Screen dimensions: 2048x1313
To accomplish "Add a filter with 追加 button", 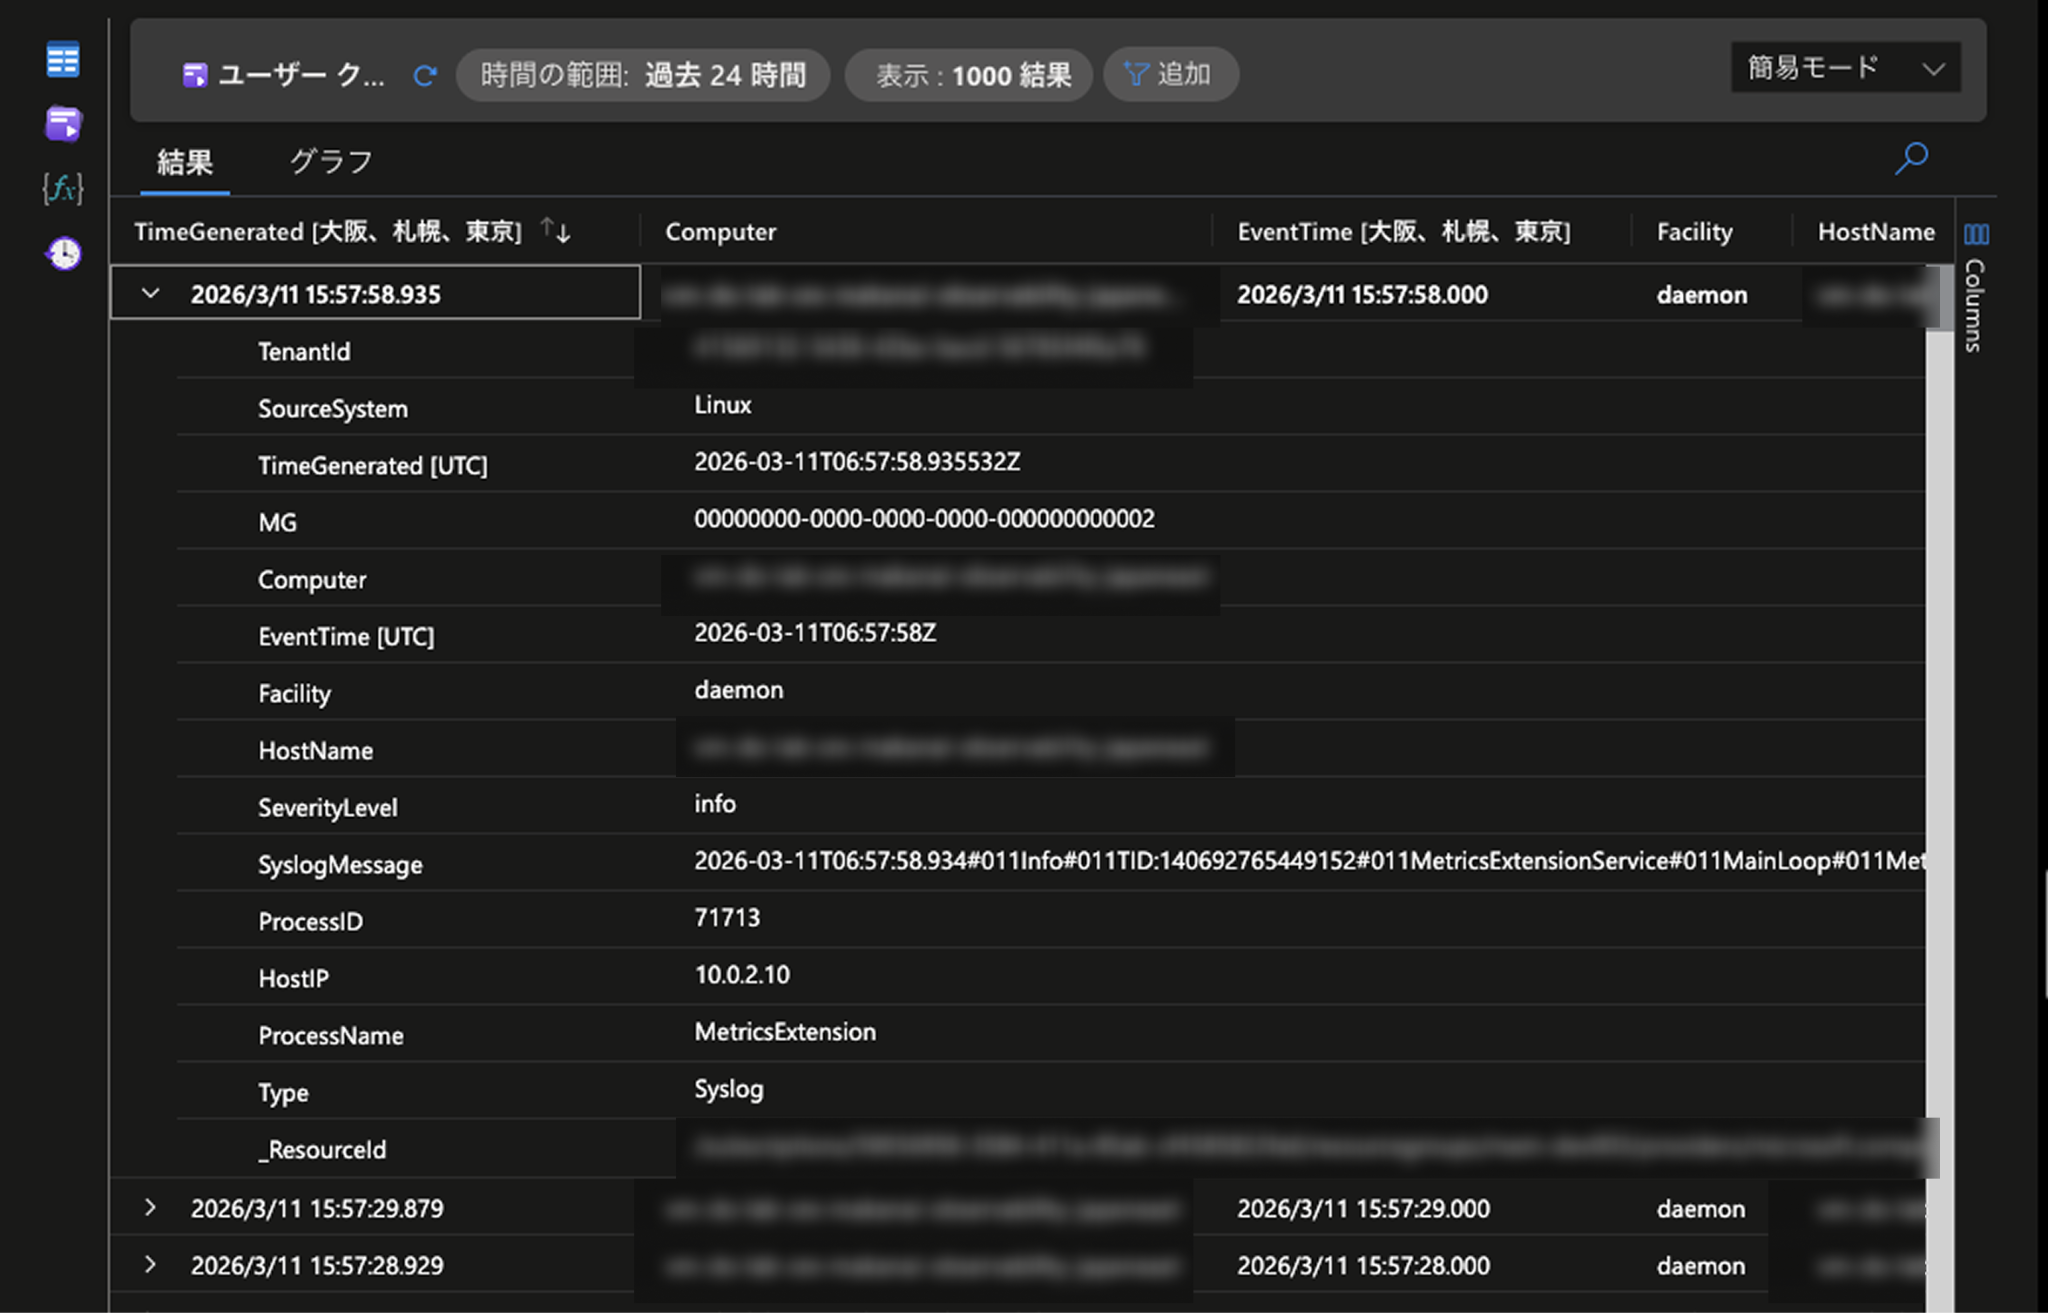I will pyautogui.click(x=1170, y=74).
